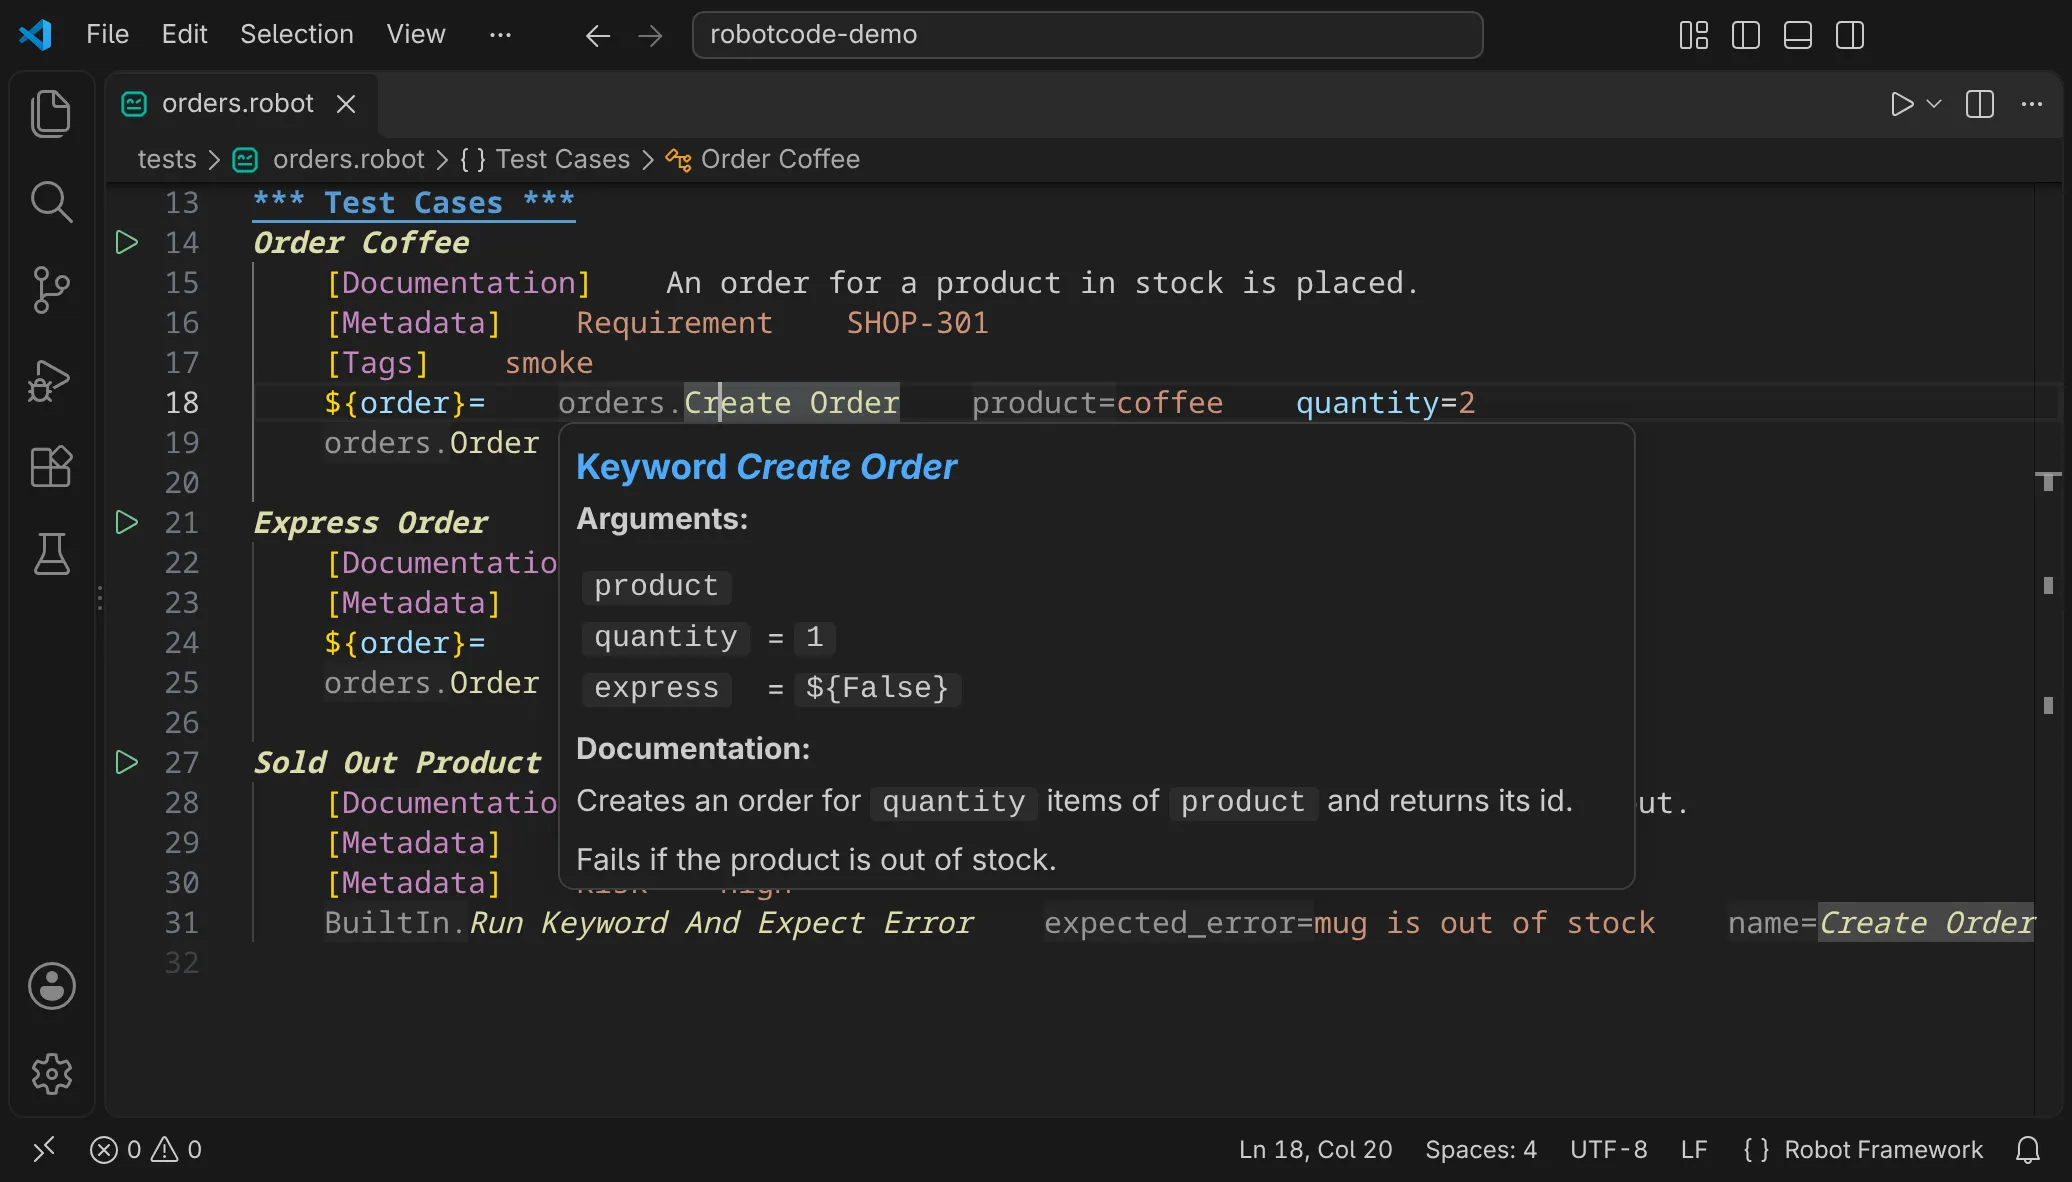Viewport: 2072px width, 1182px height.
Task: Click line number 20 in gutter
Action: [x=182, y=483]
